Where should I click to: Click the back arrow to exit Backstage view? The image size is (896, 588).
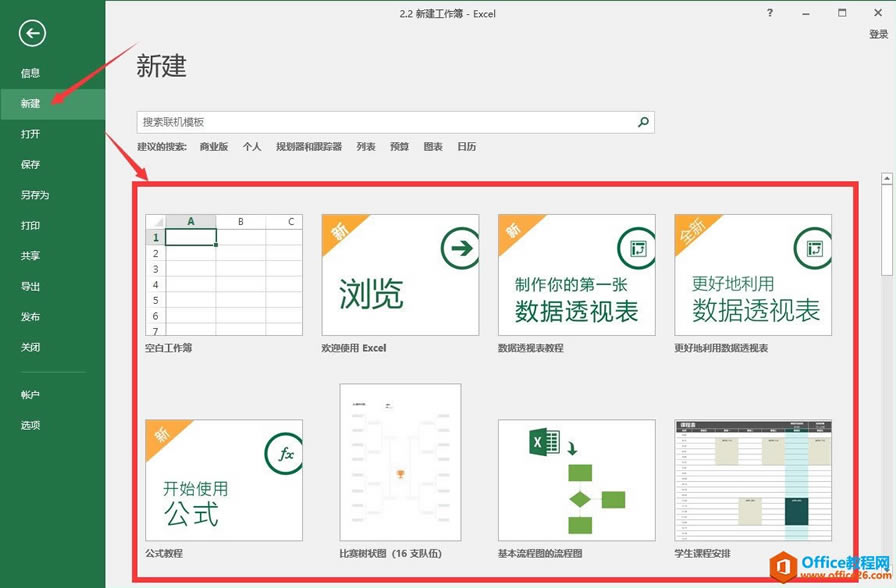point(31,33)
